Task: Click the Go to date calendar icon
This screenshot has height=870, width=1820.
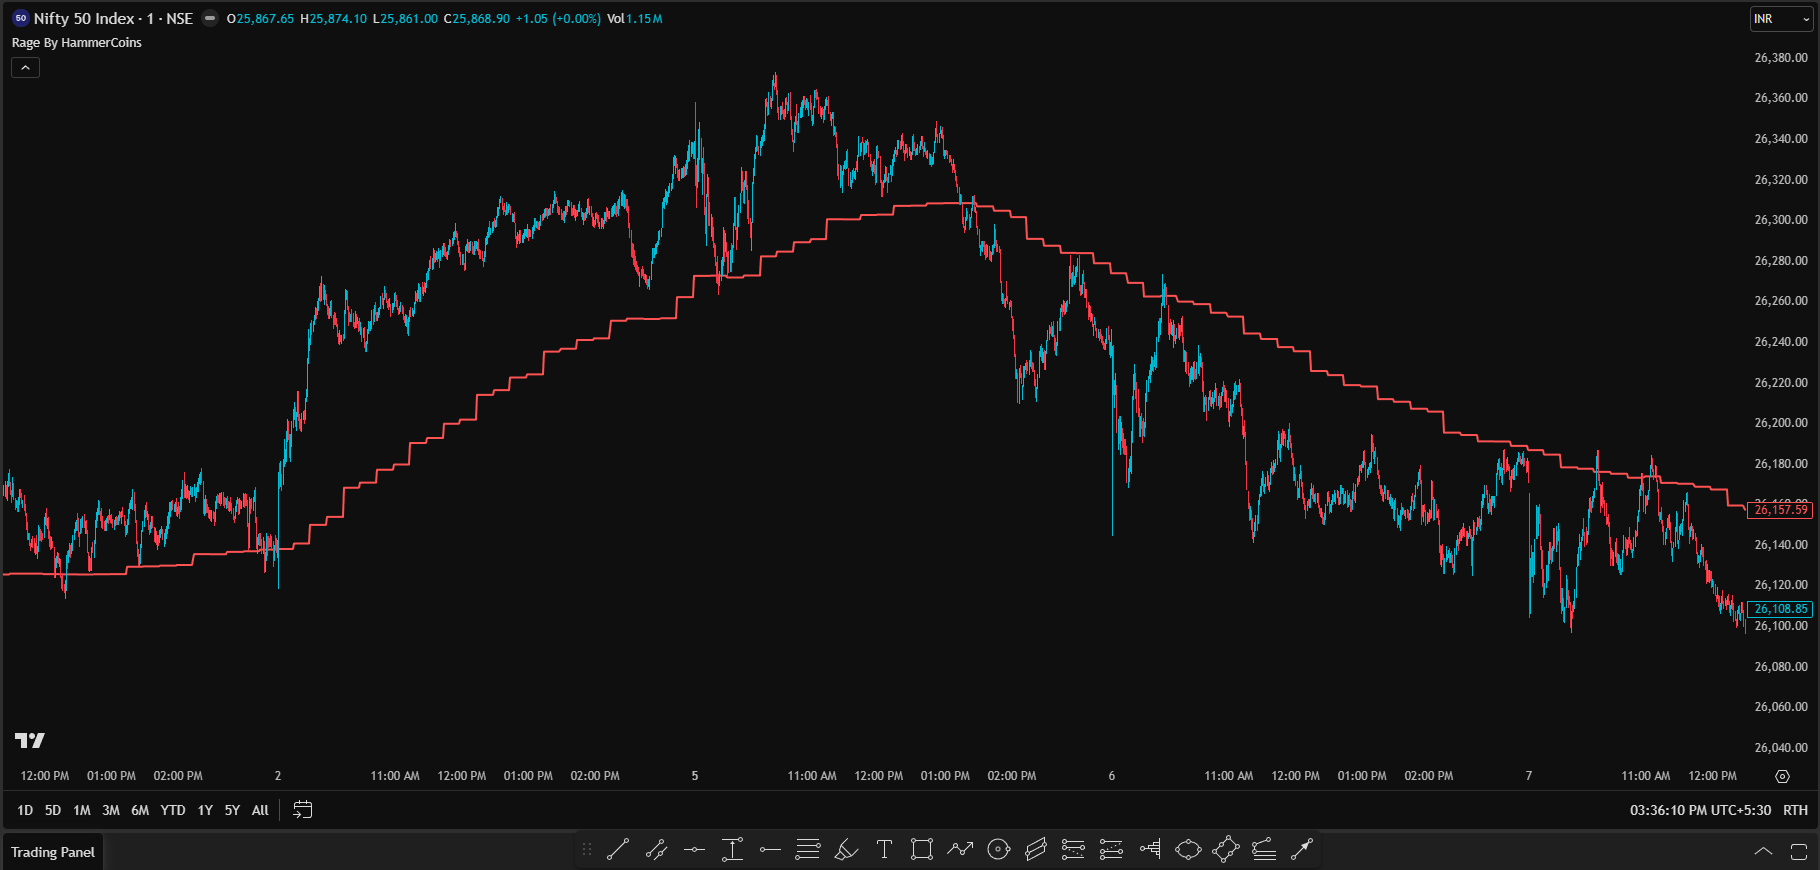Action: tap(302, 810)
